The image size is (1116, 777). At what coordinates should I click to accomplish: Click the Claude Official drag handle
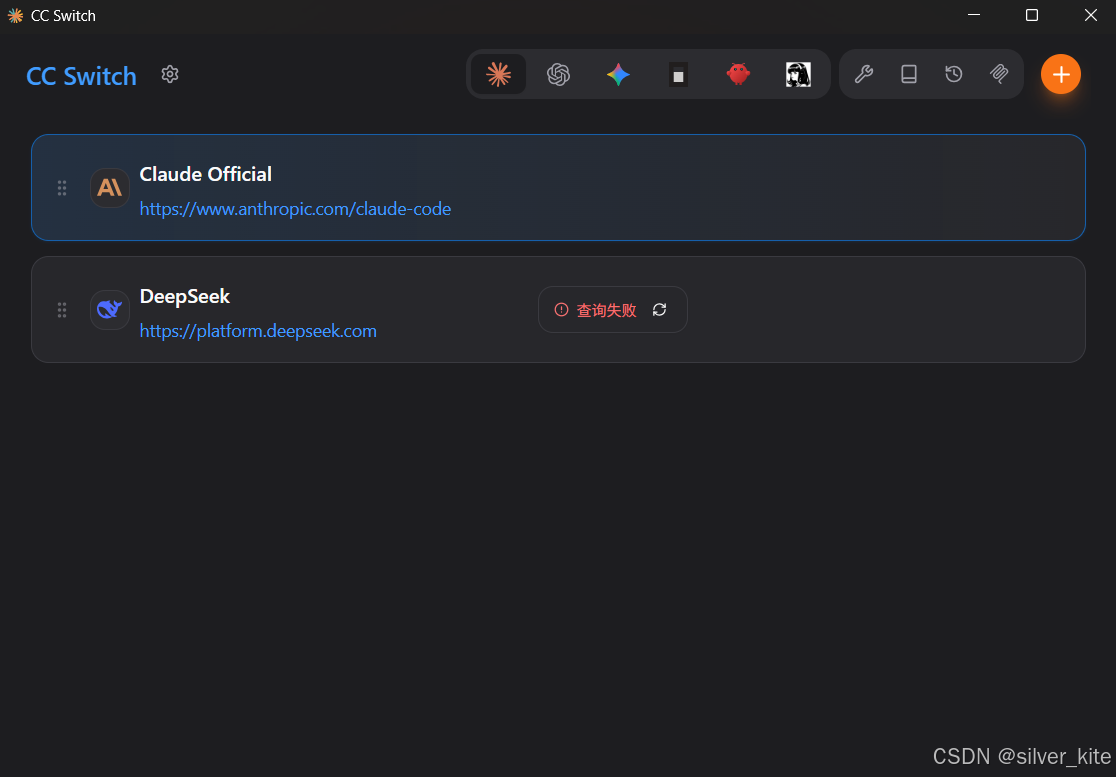62,188
